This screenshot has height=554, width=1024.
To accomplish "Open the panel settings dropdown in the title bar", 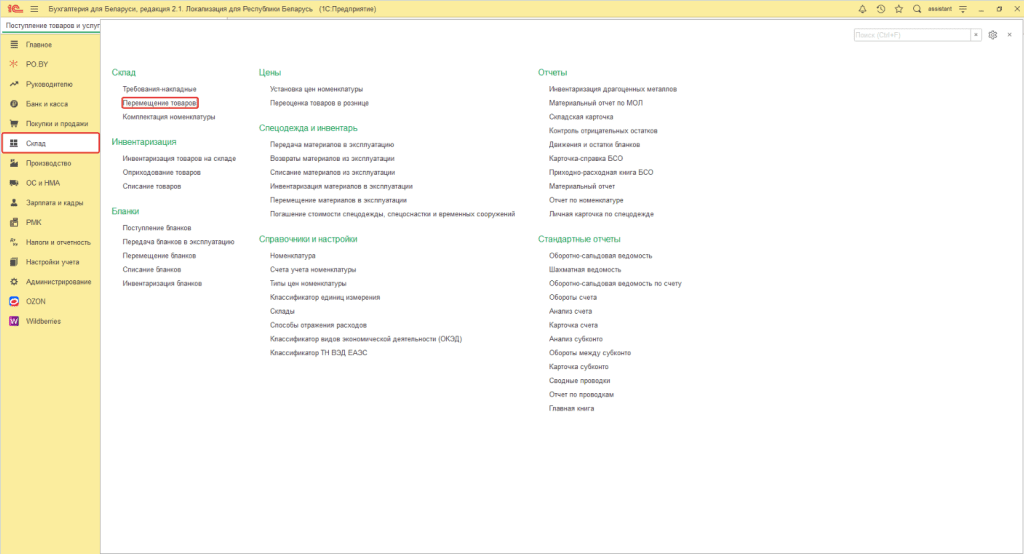I will tap(963, 9).
